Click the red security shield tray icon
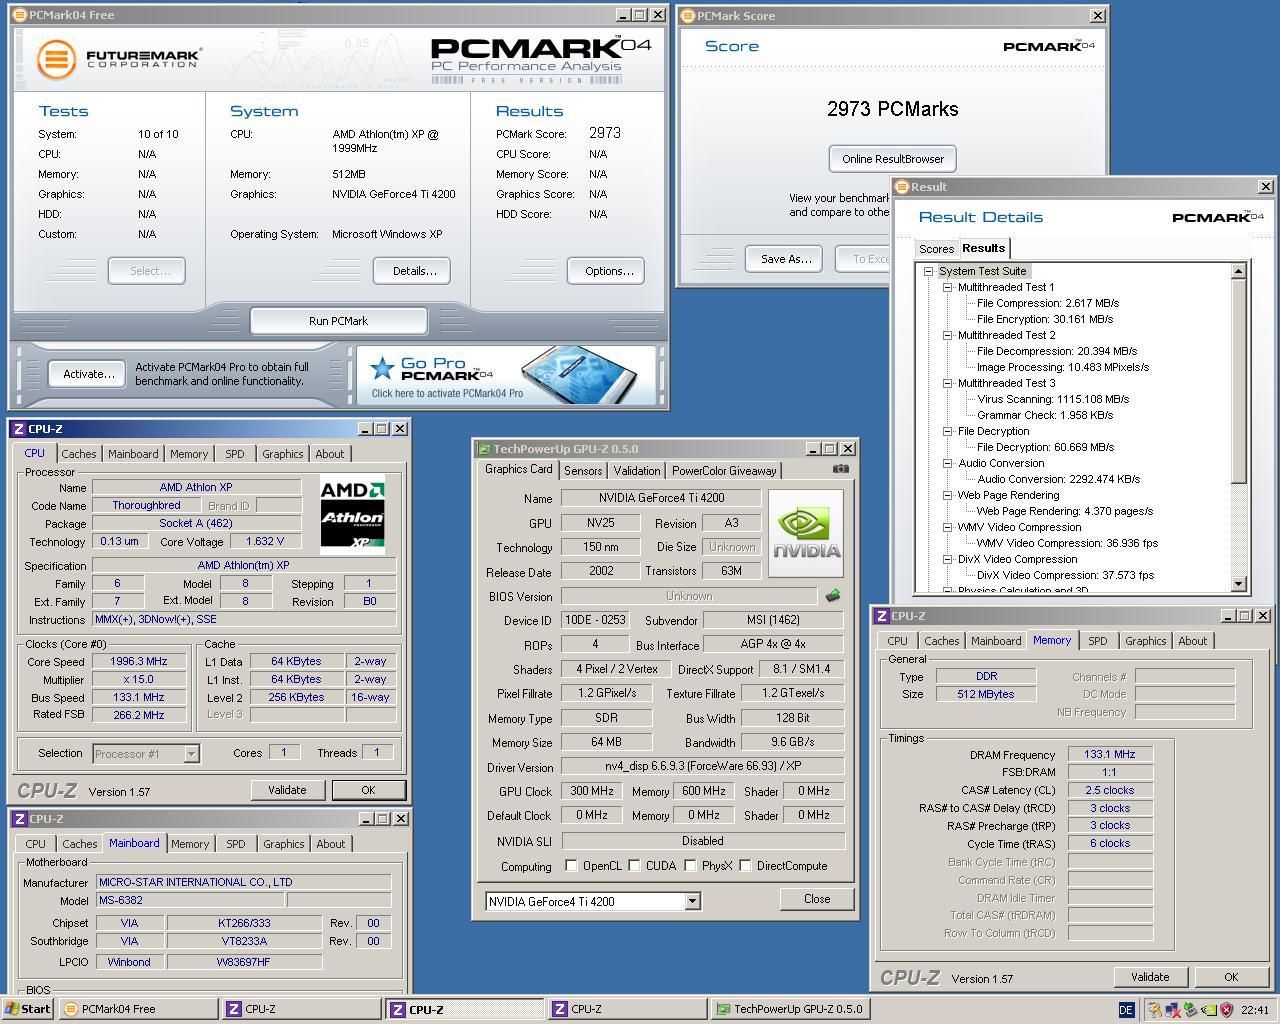 coord(1225,1010)
